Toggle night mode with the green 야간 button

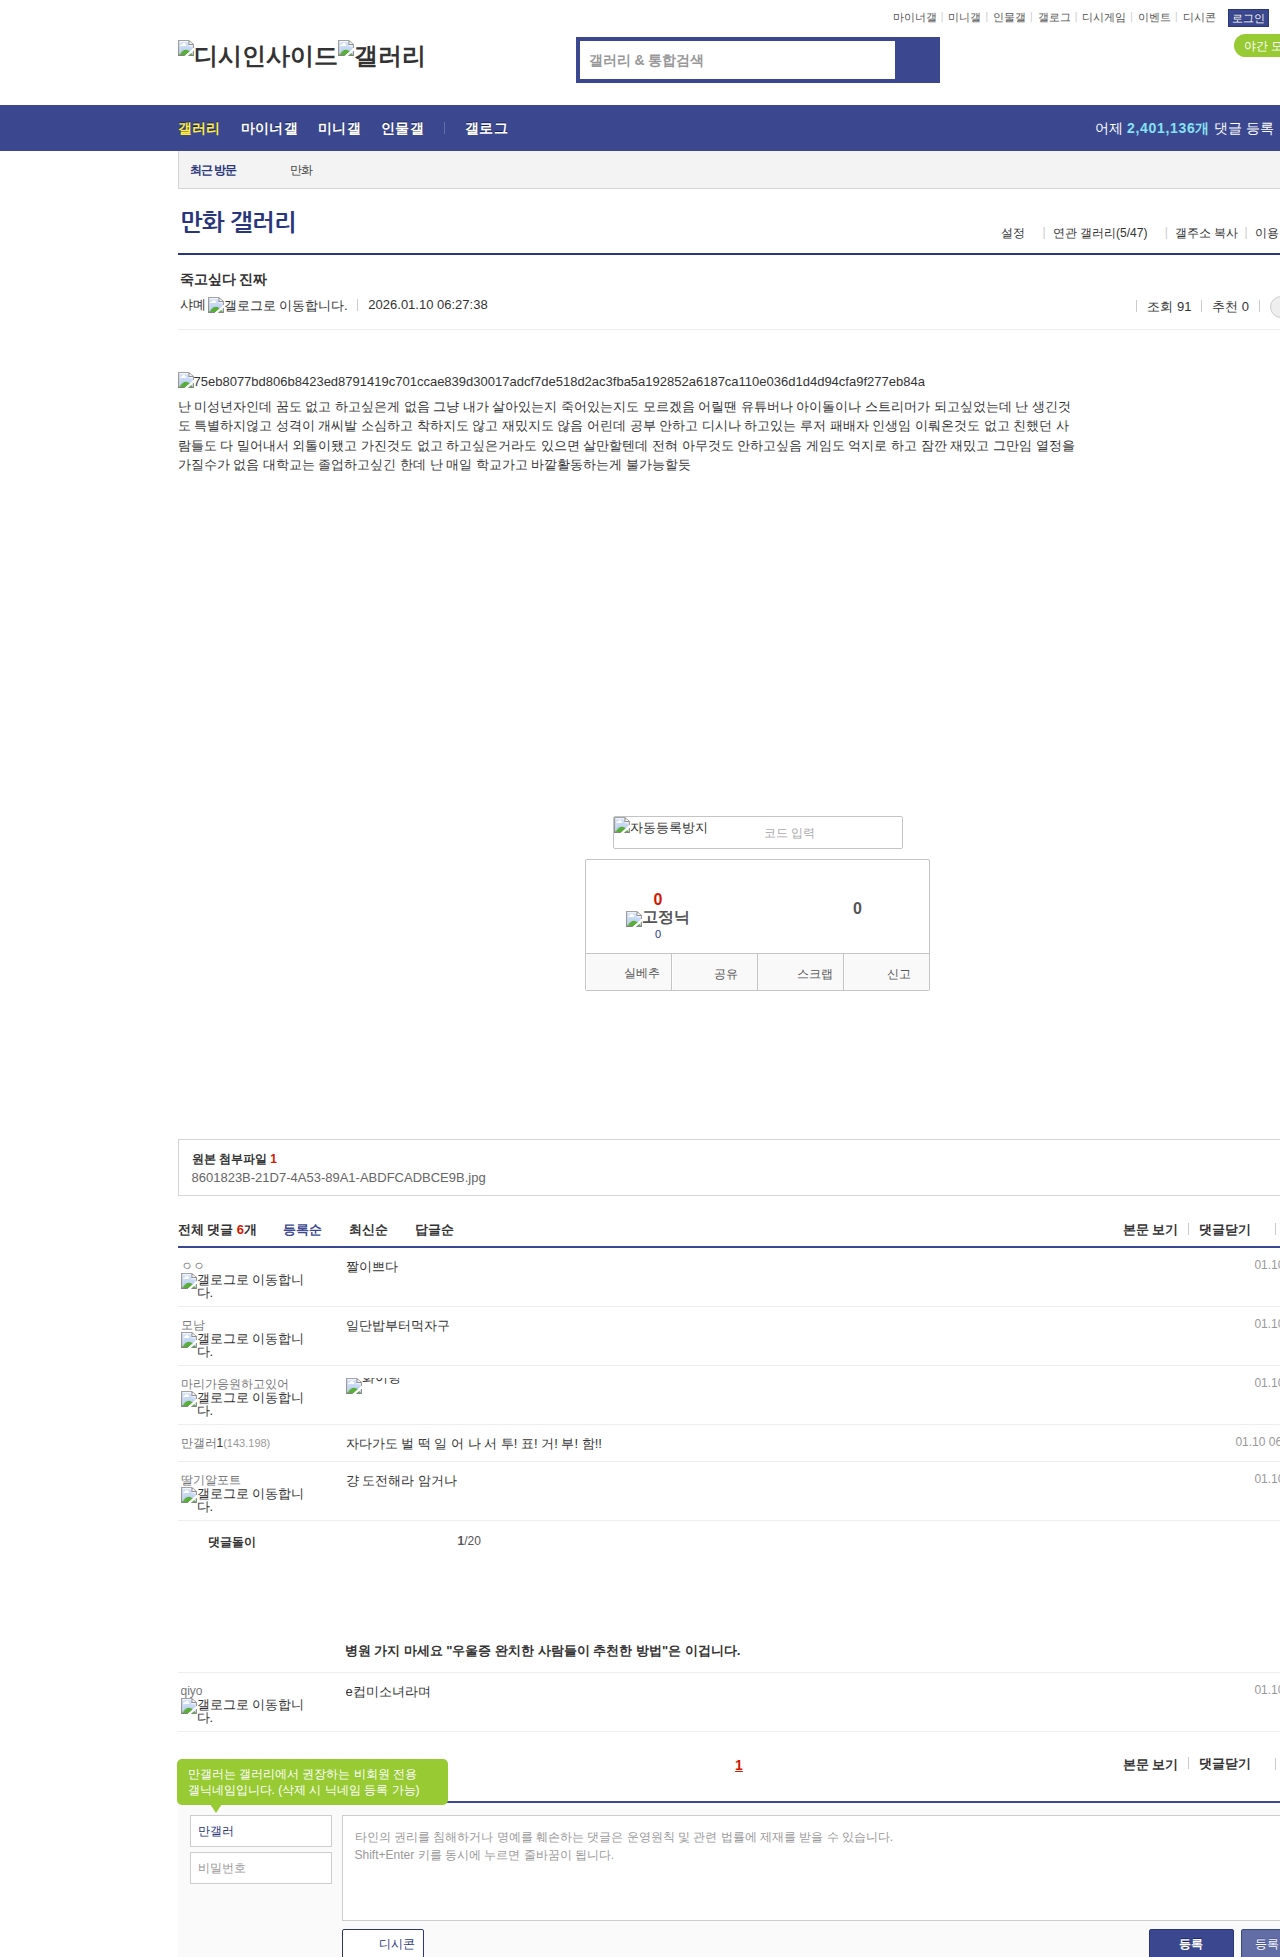1258,46
